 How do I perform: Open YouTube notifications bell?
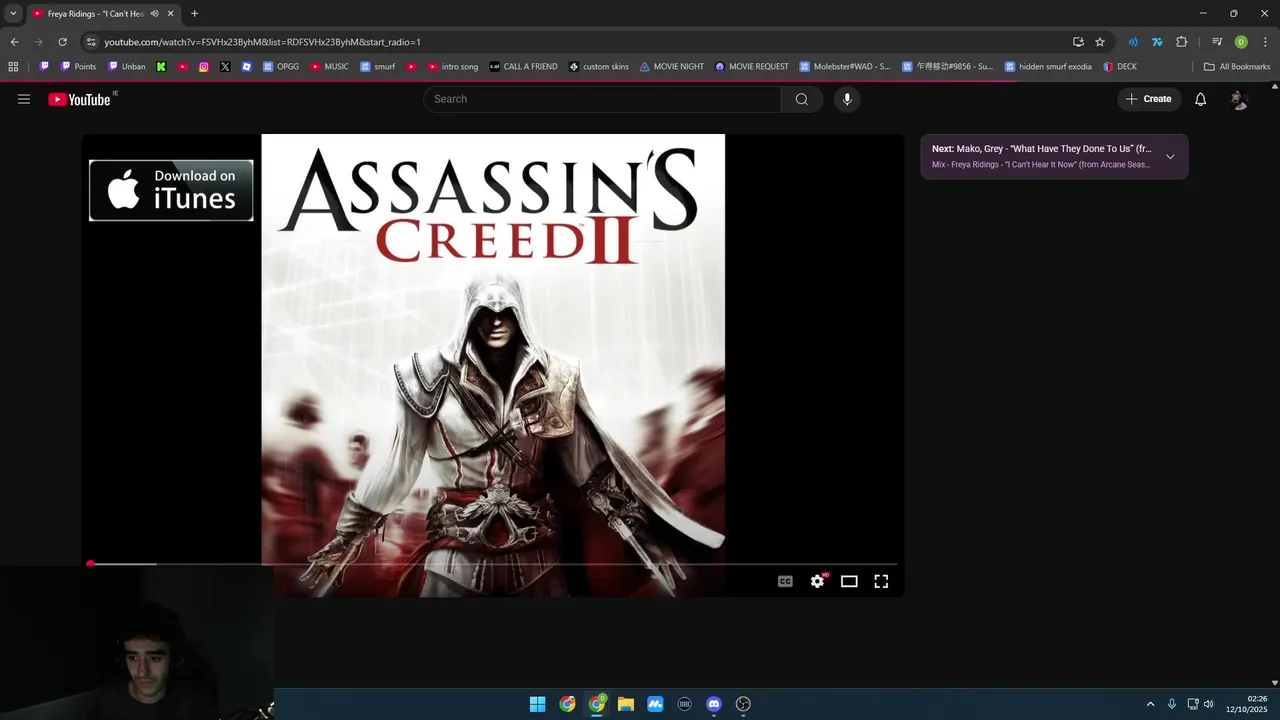click(x=1201, y=99)
